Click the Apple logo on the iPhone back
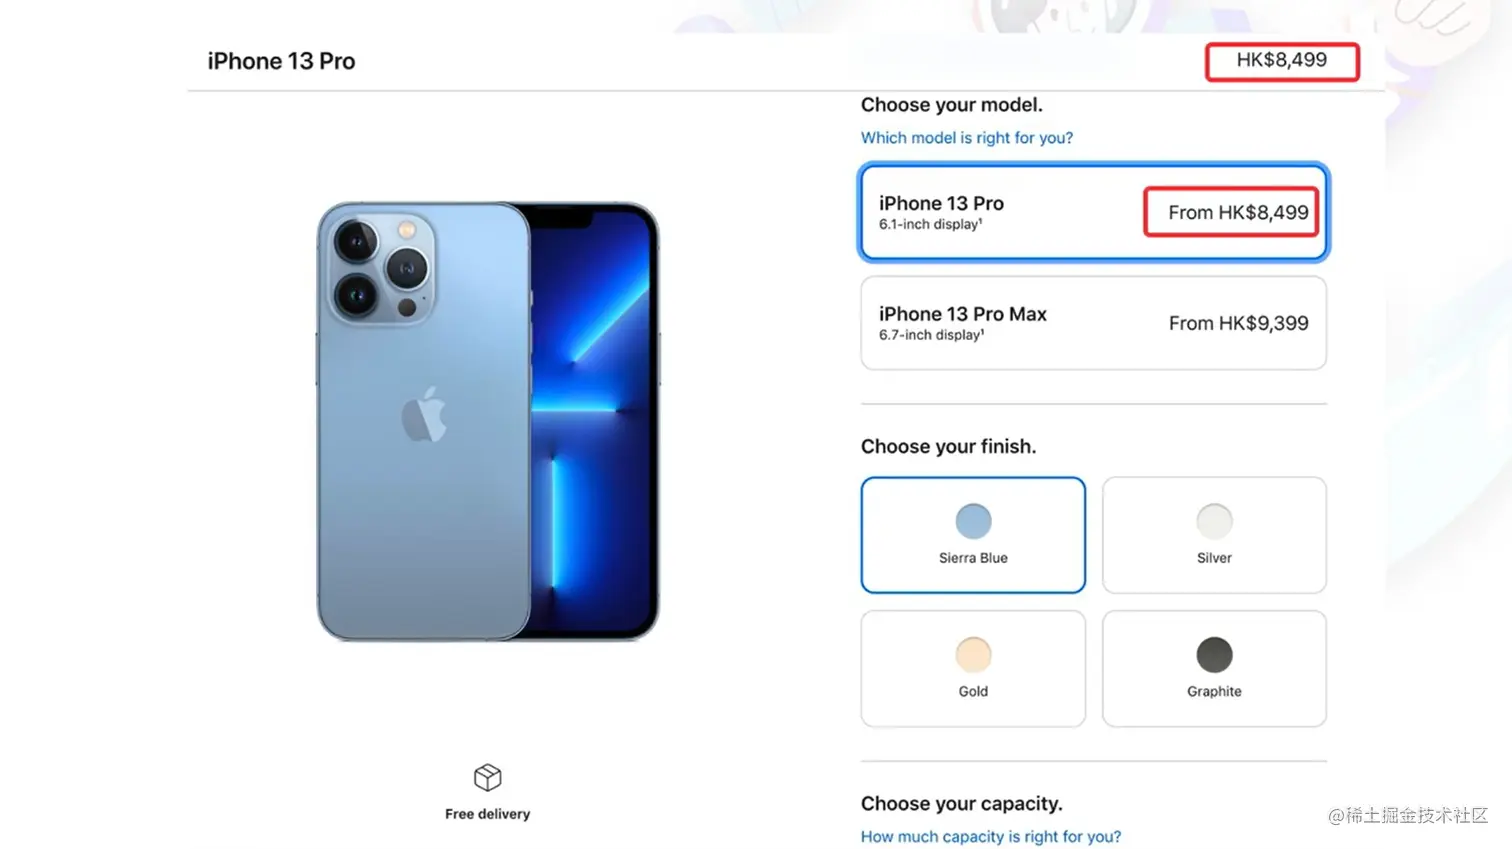The width and height of the screenshot is (1512, 849). [x=424, y=414]
